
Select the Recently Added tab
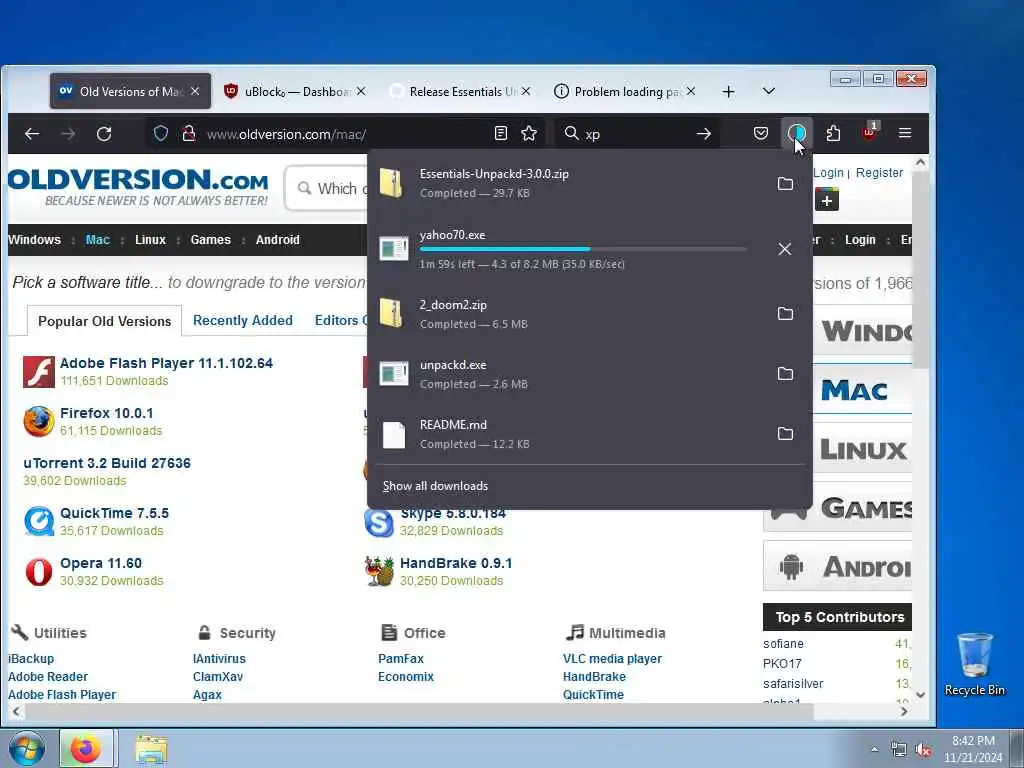tap(243, 321)
